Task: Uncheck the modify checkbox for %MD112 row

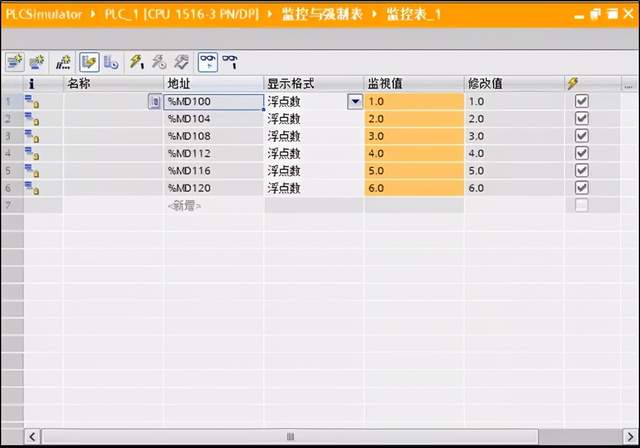Action: (582, 153)
